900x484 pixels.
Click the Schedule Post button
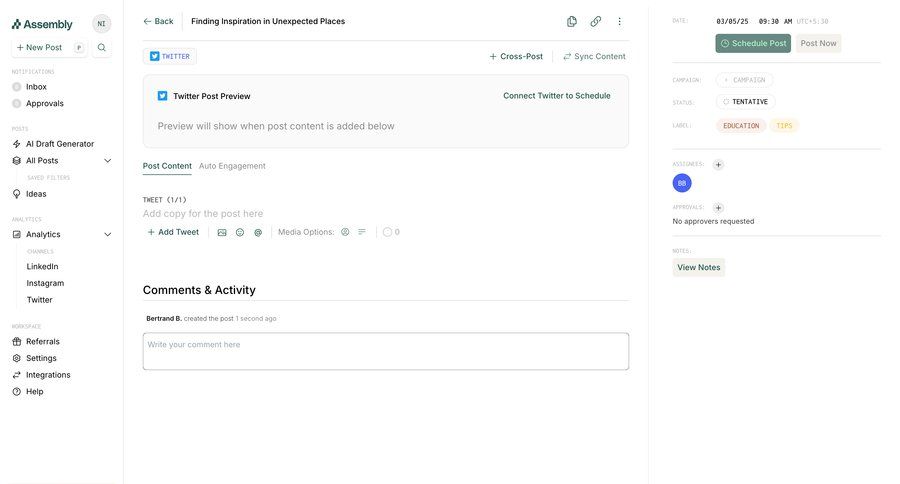click(x=753, y=44)
